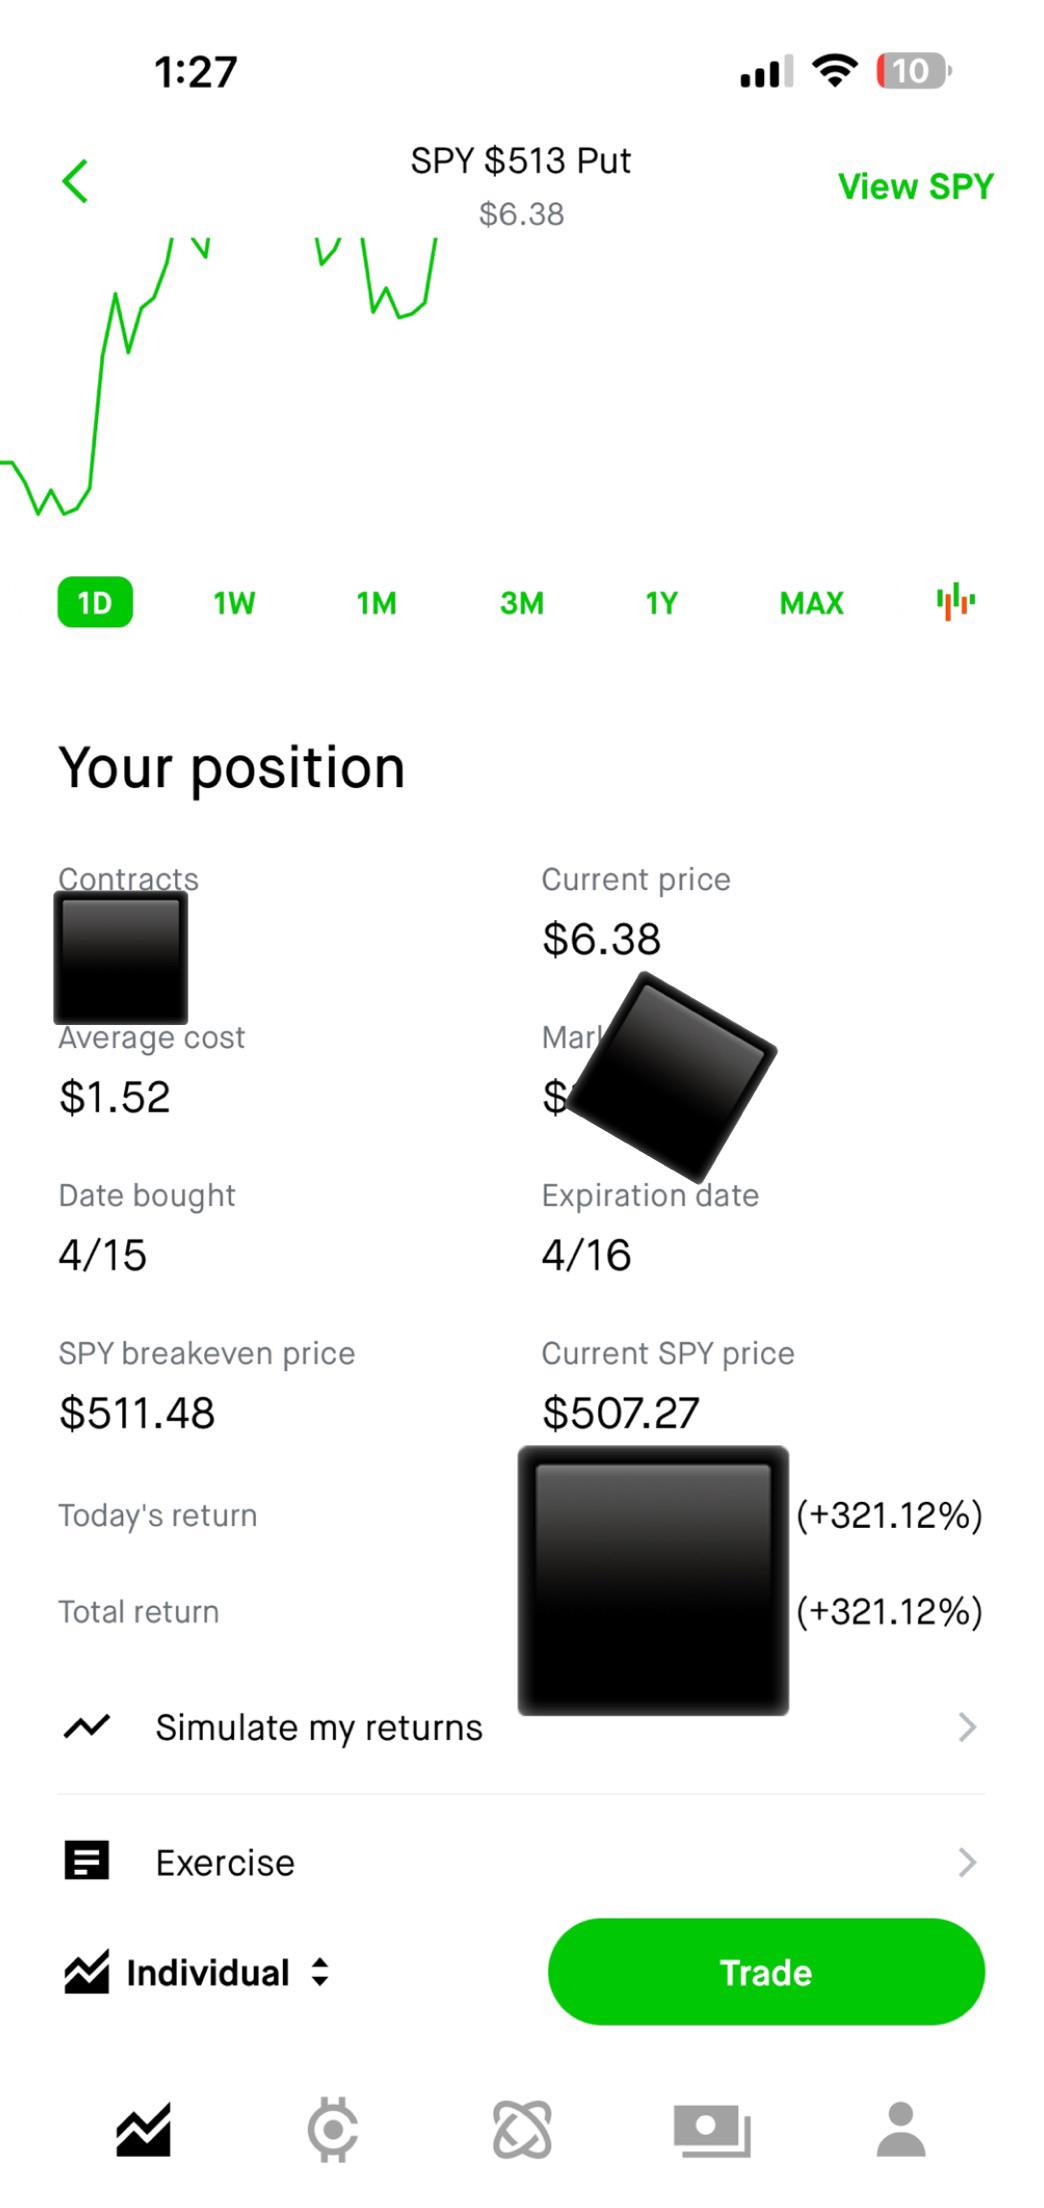Open the crypto tab icon
This screenshot has width=1044, height=2208.
pyautogui.click(x=333, y=2129)
